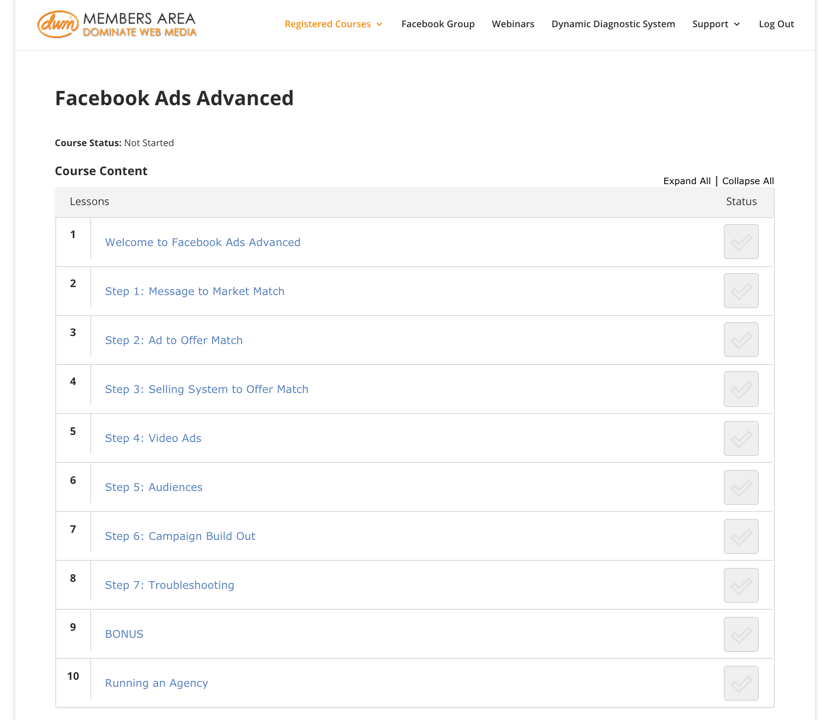Go to Facebook Group page
Viewport: 826px width, 720px height.
438,24
